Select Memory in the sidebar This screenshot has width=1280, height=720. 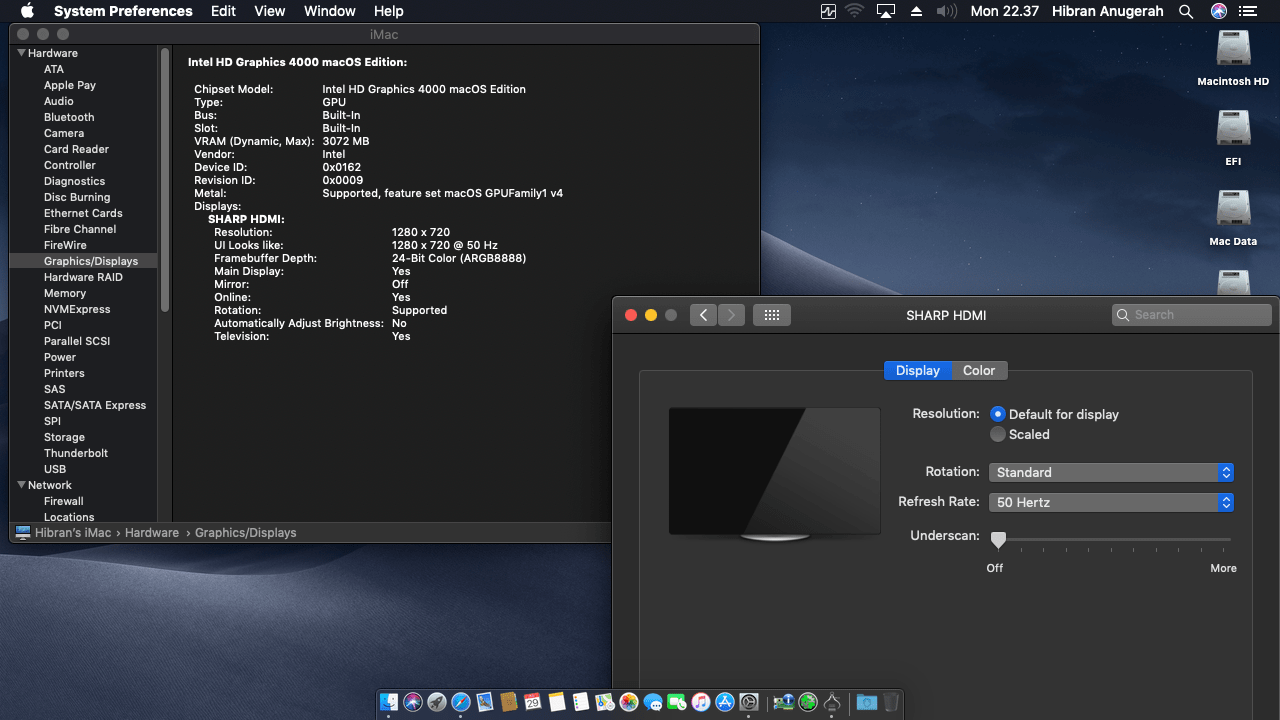click(x=65, y=293)
